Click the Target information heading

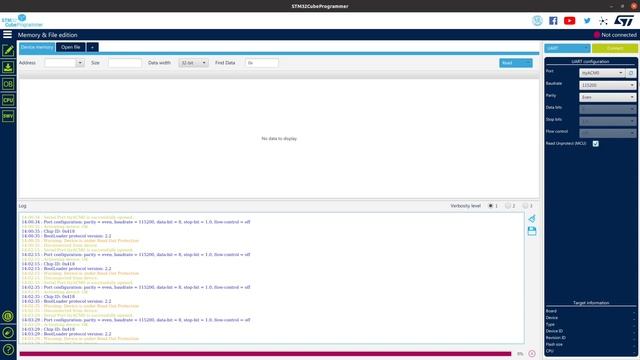591,303
